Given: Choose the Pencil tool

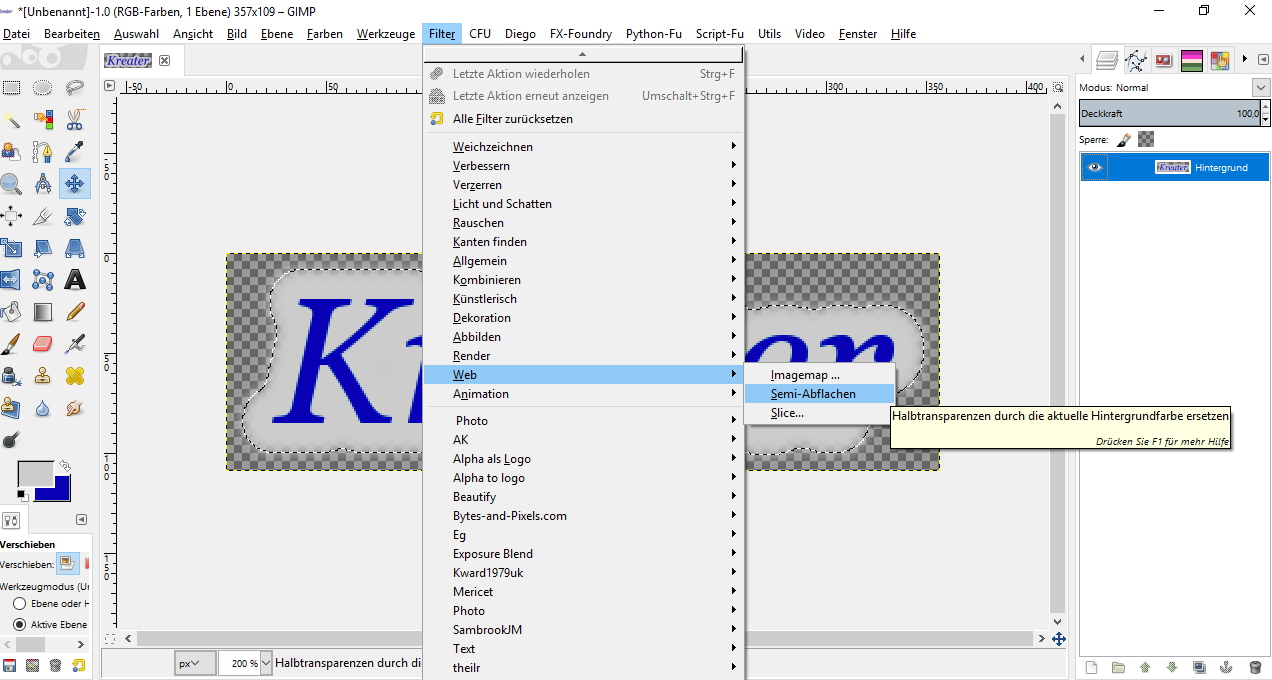Looking at the screenshot, I should pos(74,312).
